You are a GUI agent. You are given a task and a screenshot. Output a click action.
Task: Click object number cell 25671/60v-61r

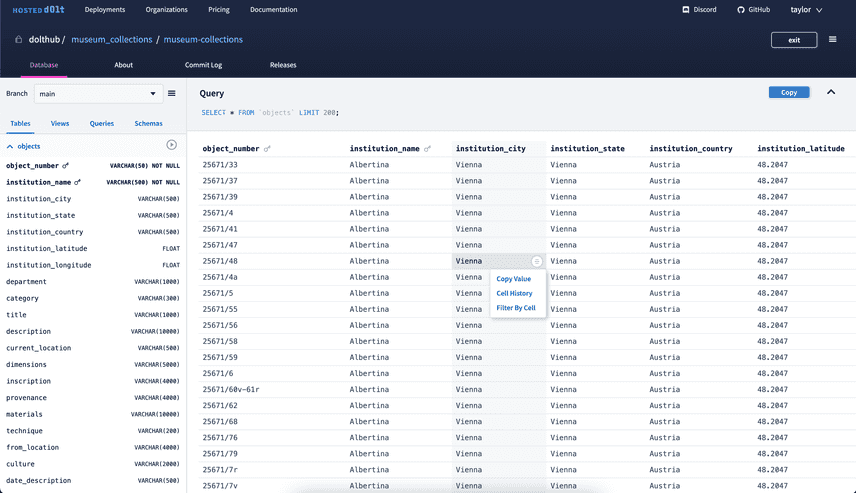point(231,390)
